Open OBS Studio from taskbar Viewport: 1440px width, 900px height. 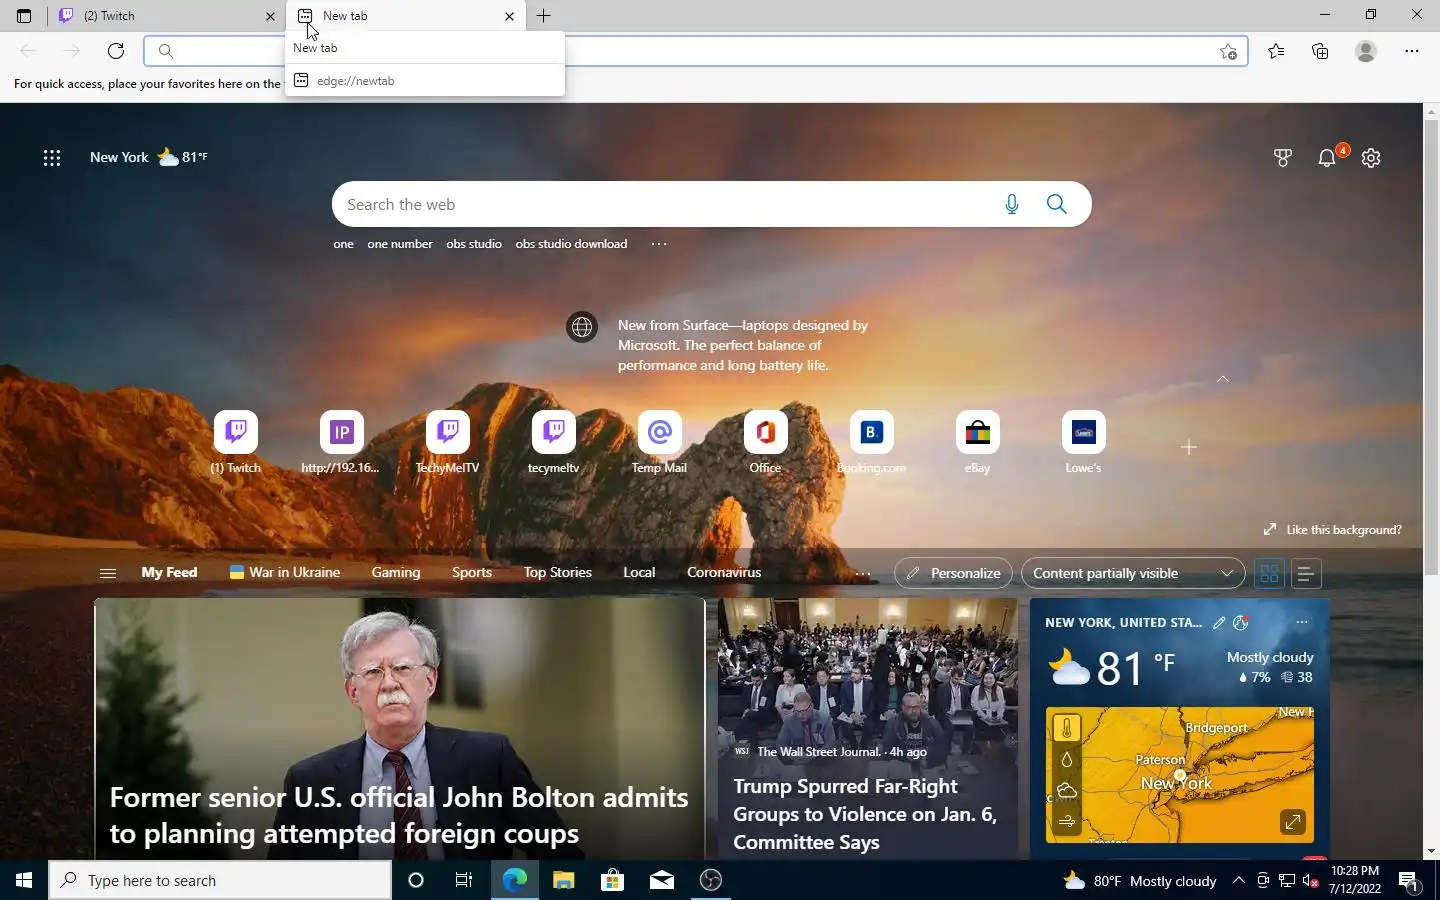[x=711, y=880]
